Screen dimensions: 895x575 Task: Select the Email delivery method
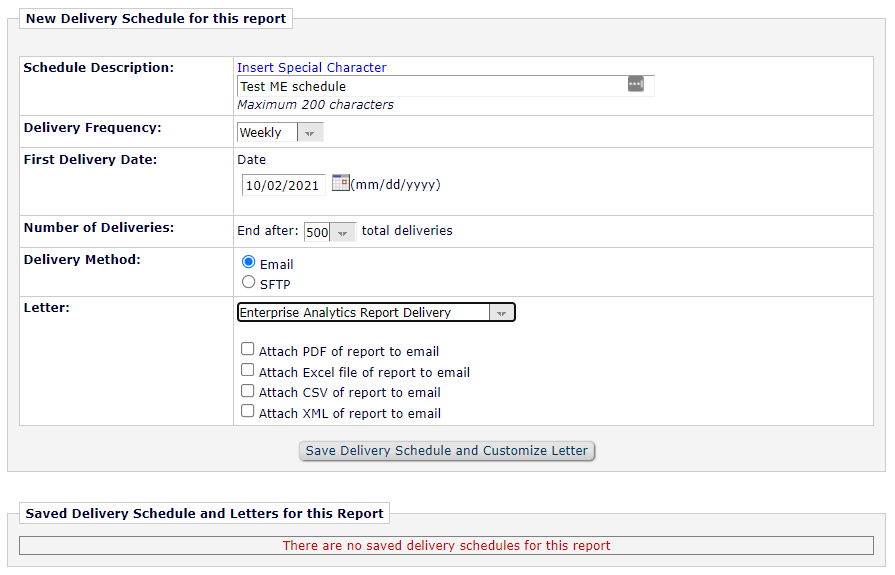tap(249, 262)
